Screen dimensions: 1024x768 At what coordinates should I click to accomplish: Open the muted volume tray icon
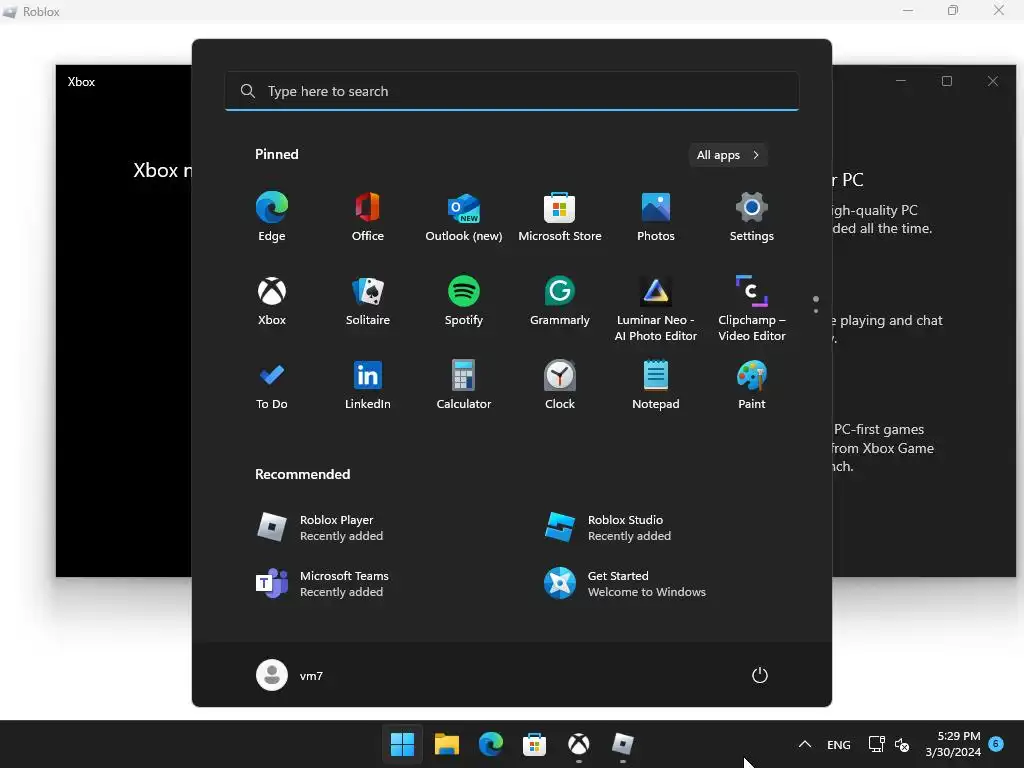902,744
